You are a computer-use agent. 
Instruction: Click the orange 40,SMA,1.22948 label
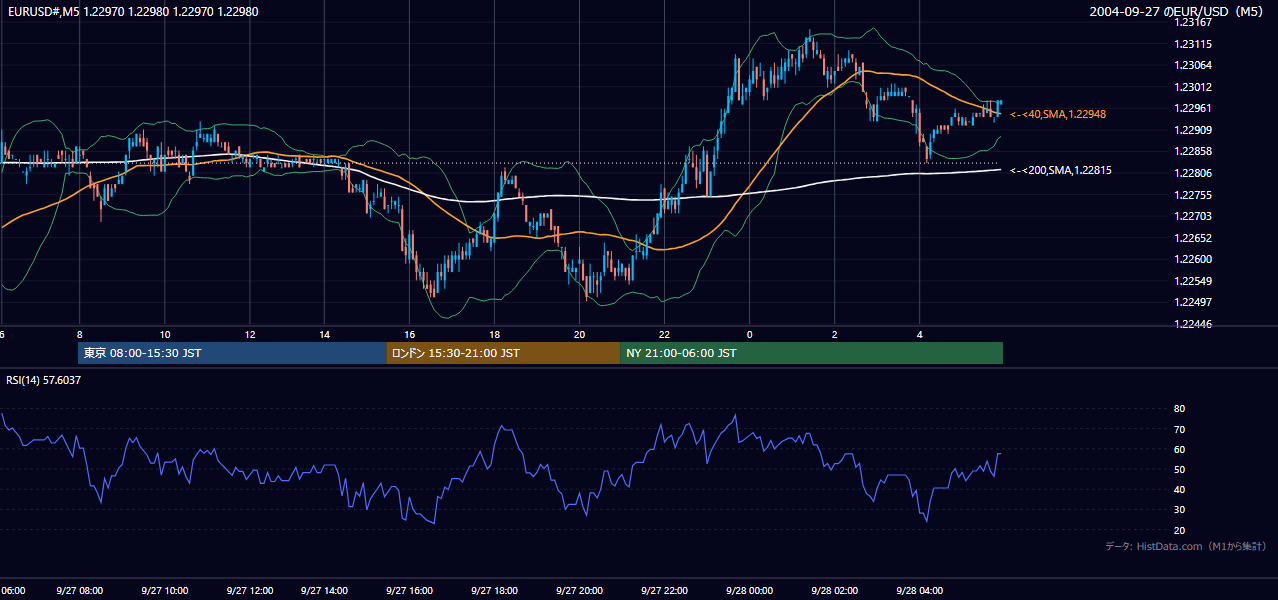tap(1057, 114)
